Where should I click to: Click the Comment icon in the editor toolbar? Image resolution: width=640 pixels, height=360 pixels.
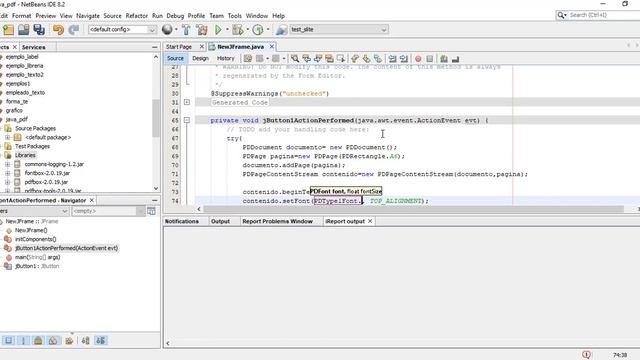(x=444, y=59)
